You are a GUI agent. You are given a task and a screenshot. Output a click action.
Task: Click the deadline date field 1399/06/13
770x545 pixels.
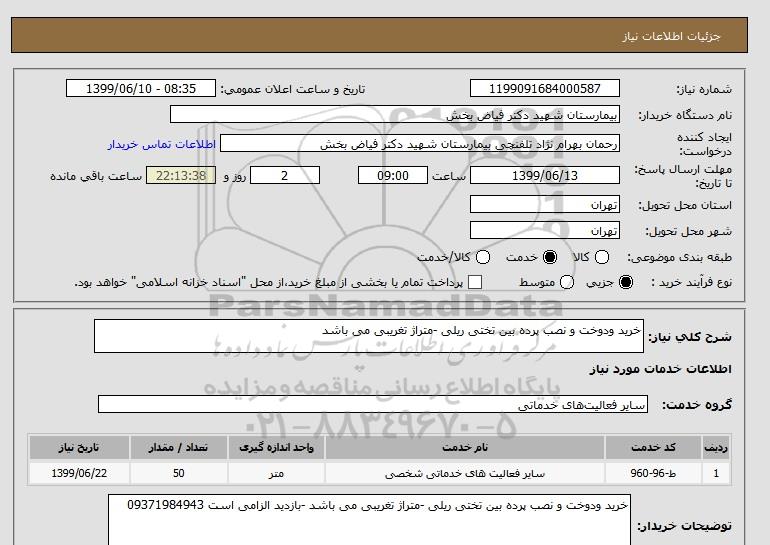545,175
